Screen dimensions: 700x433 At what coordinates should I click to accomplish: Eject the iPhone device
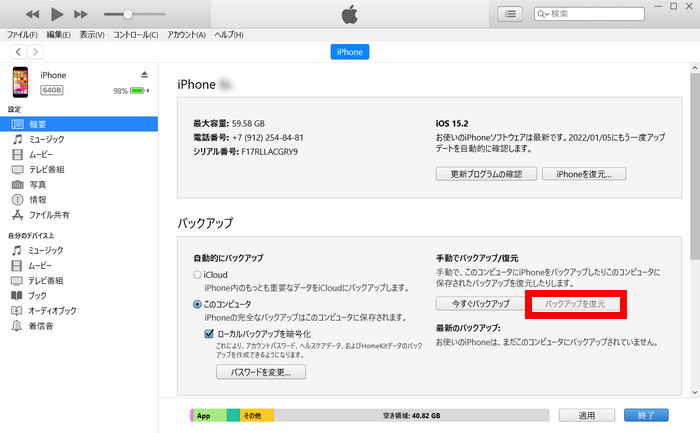(144, 75)
